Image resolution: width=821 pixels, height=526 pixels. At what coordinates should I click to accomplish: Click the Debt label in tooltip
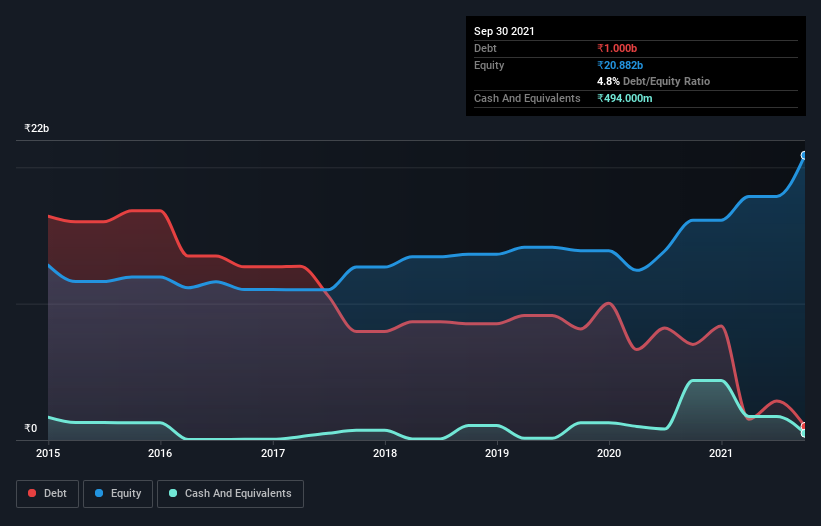[485, 48]
